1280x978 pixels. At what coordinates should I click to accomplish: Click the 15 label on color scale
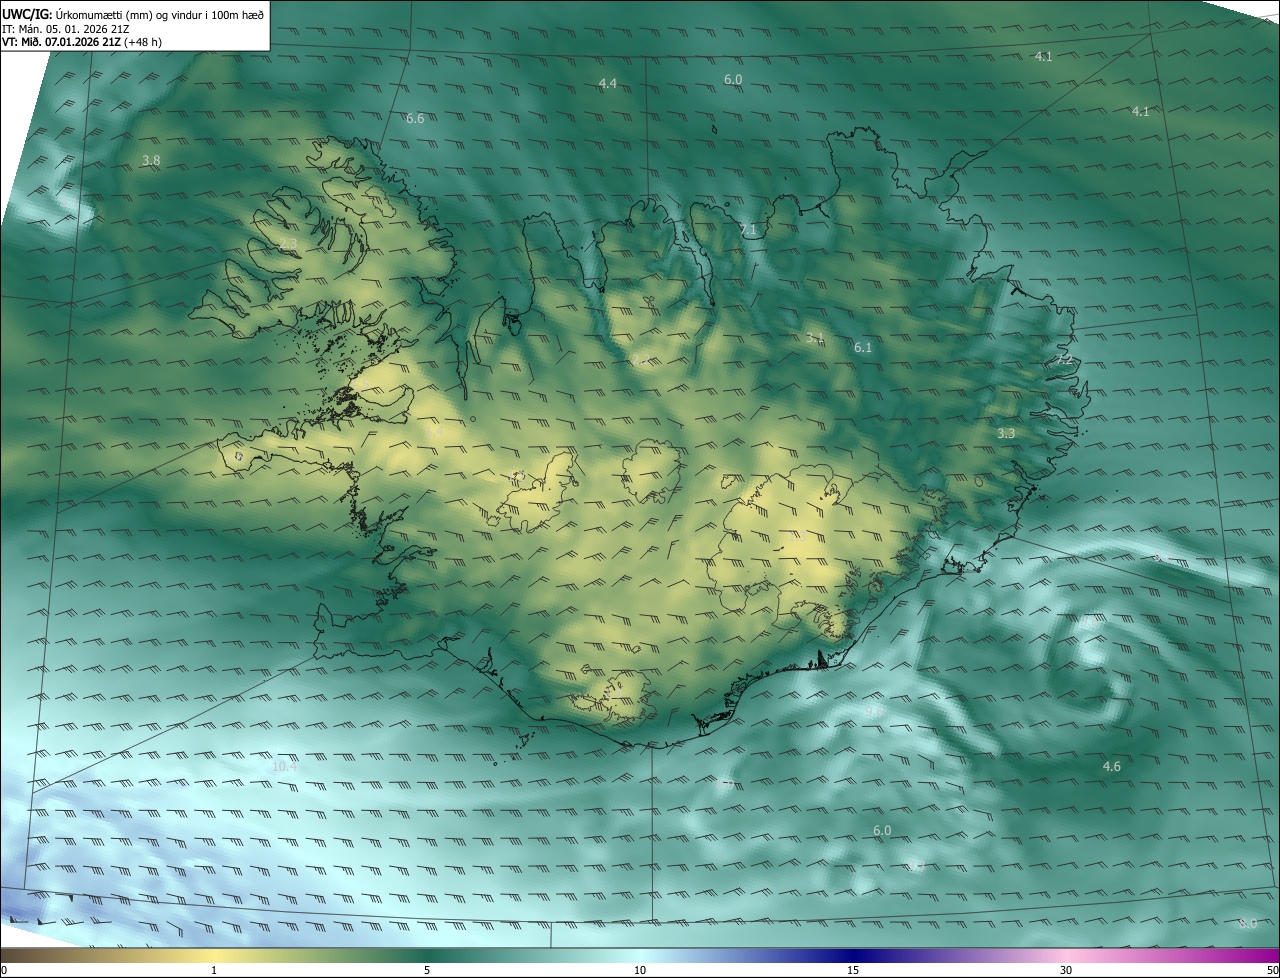point(853,970)
